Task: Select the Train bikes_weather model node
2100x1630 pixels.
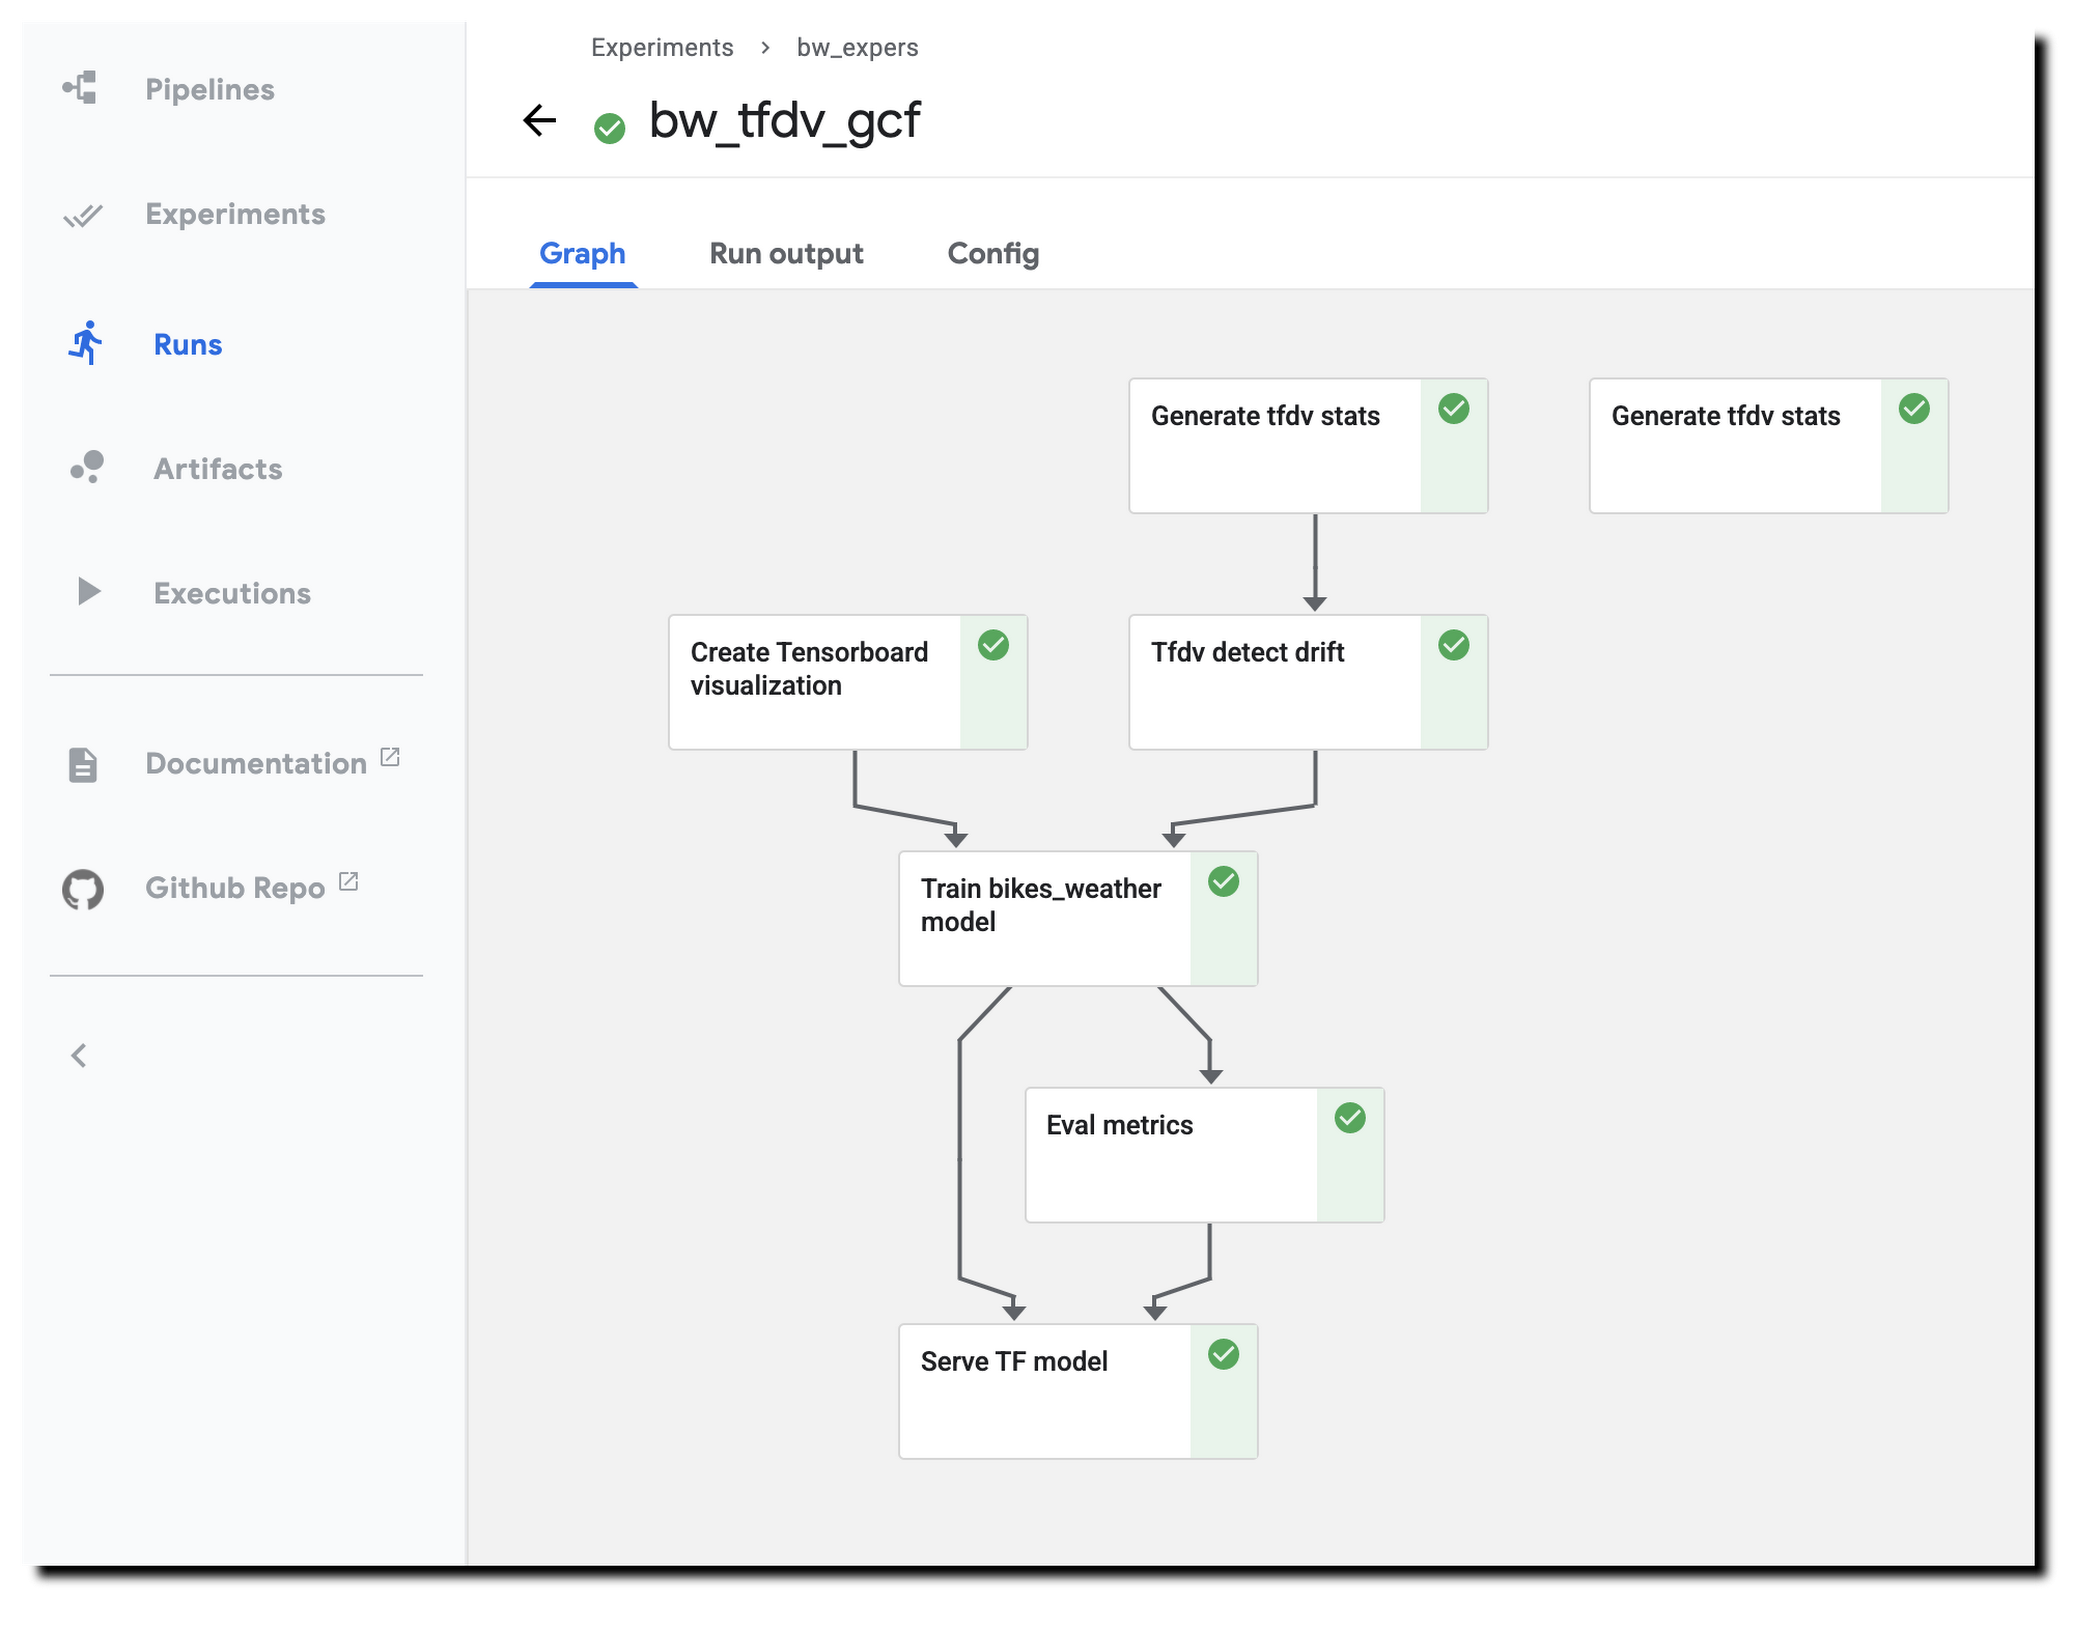Action: click(1078, 918)
